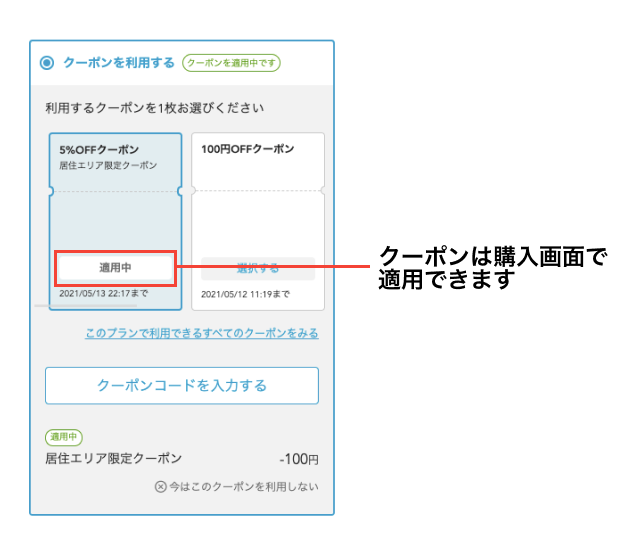
Task: Click the 居住エリア限定クーポン subtitle on coupon card
Action: tap(108, 165)
